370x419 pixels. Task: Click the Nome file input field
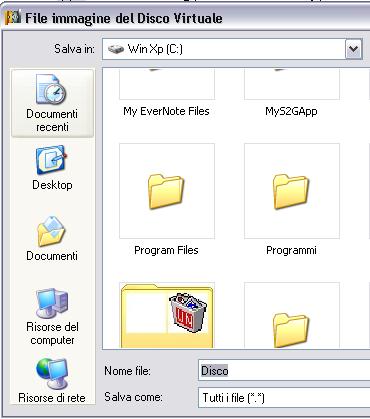[284, 371]
